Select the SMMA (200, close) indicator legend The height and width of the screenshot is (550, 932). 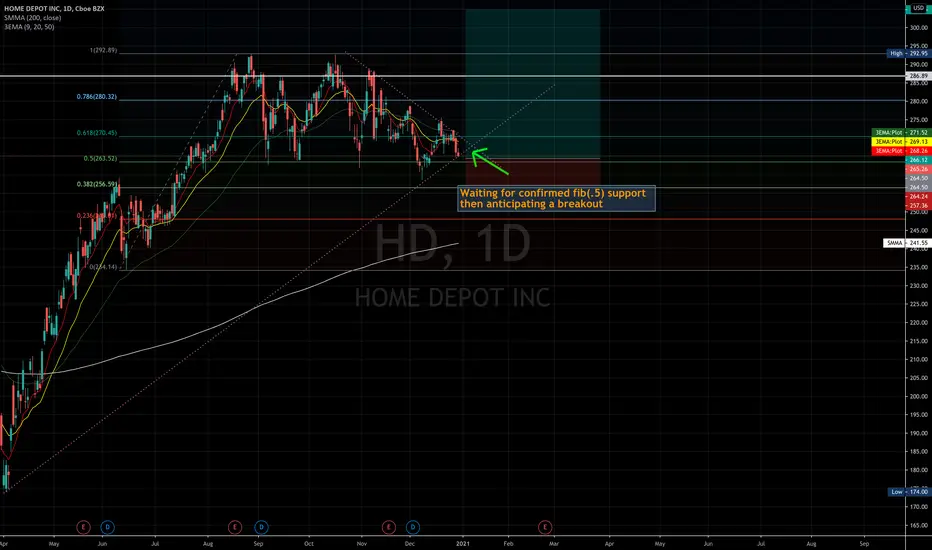pyautogui.click(x=32, y=18)
